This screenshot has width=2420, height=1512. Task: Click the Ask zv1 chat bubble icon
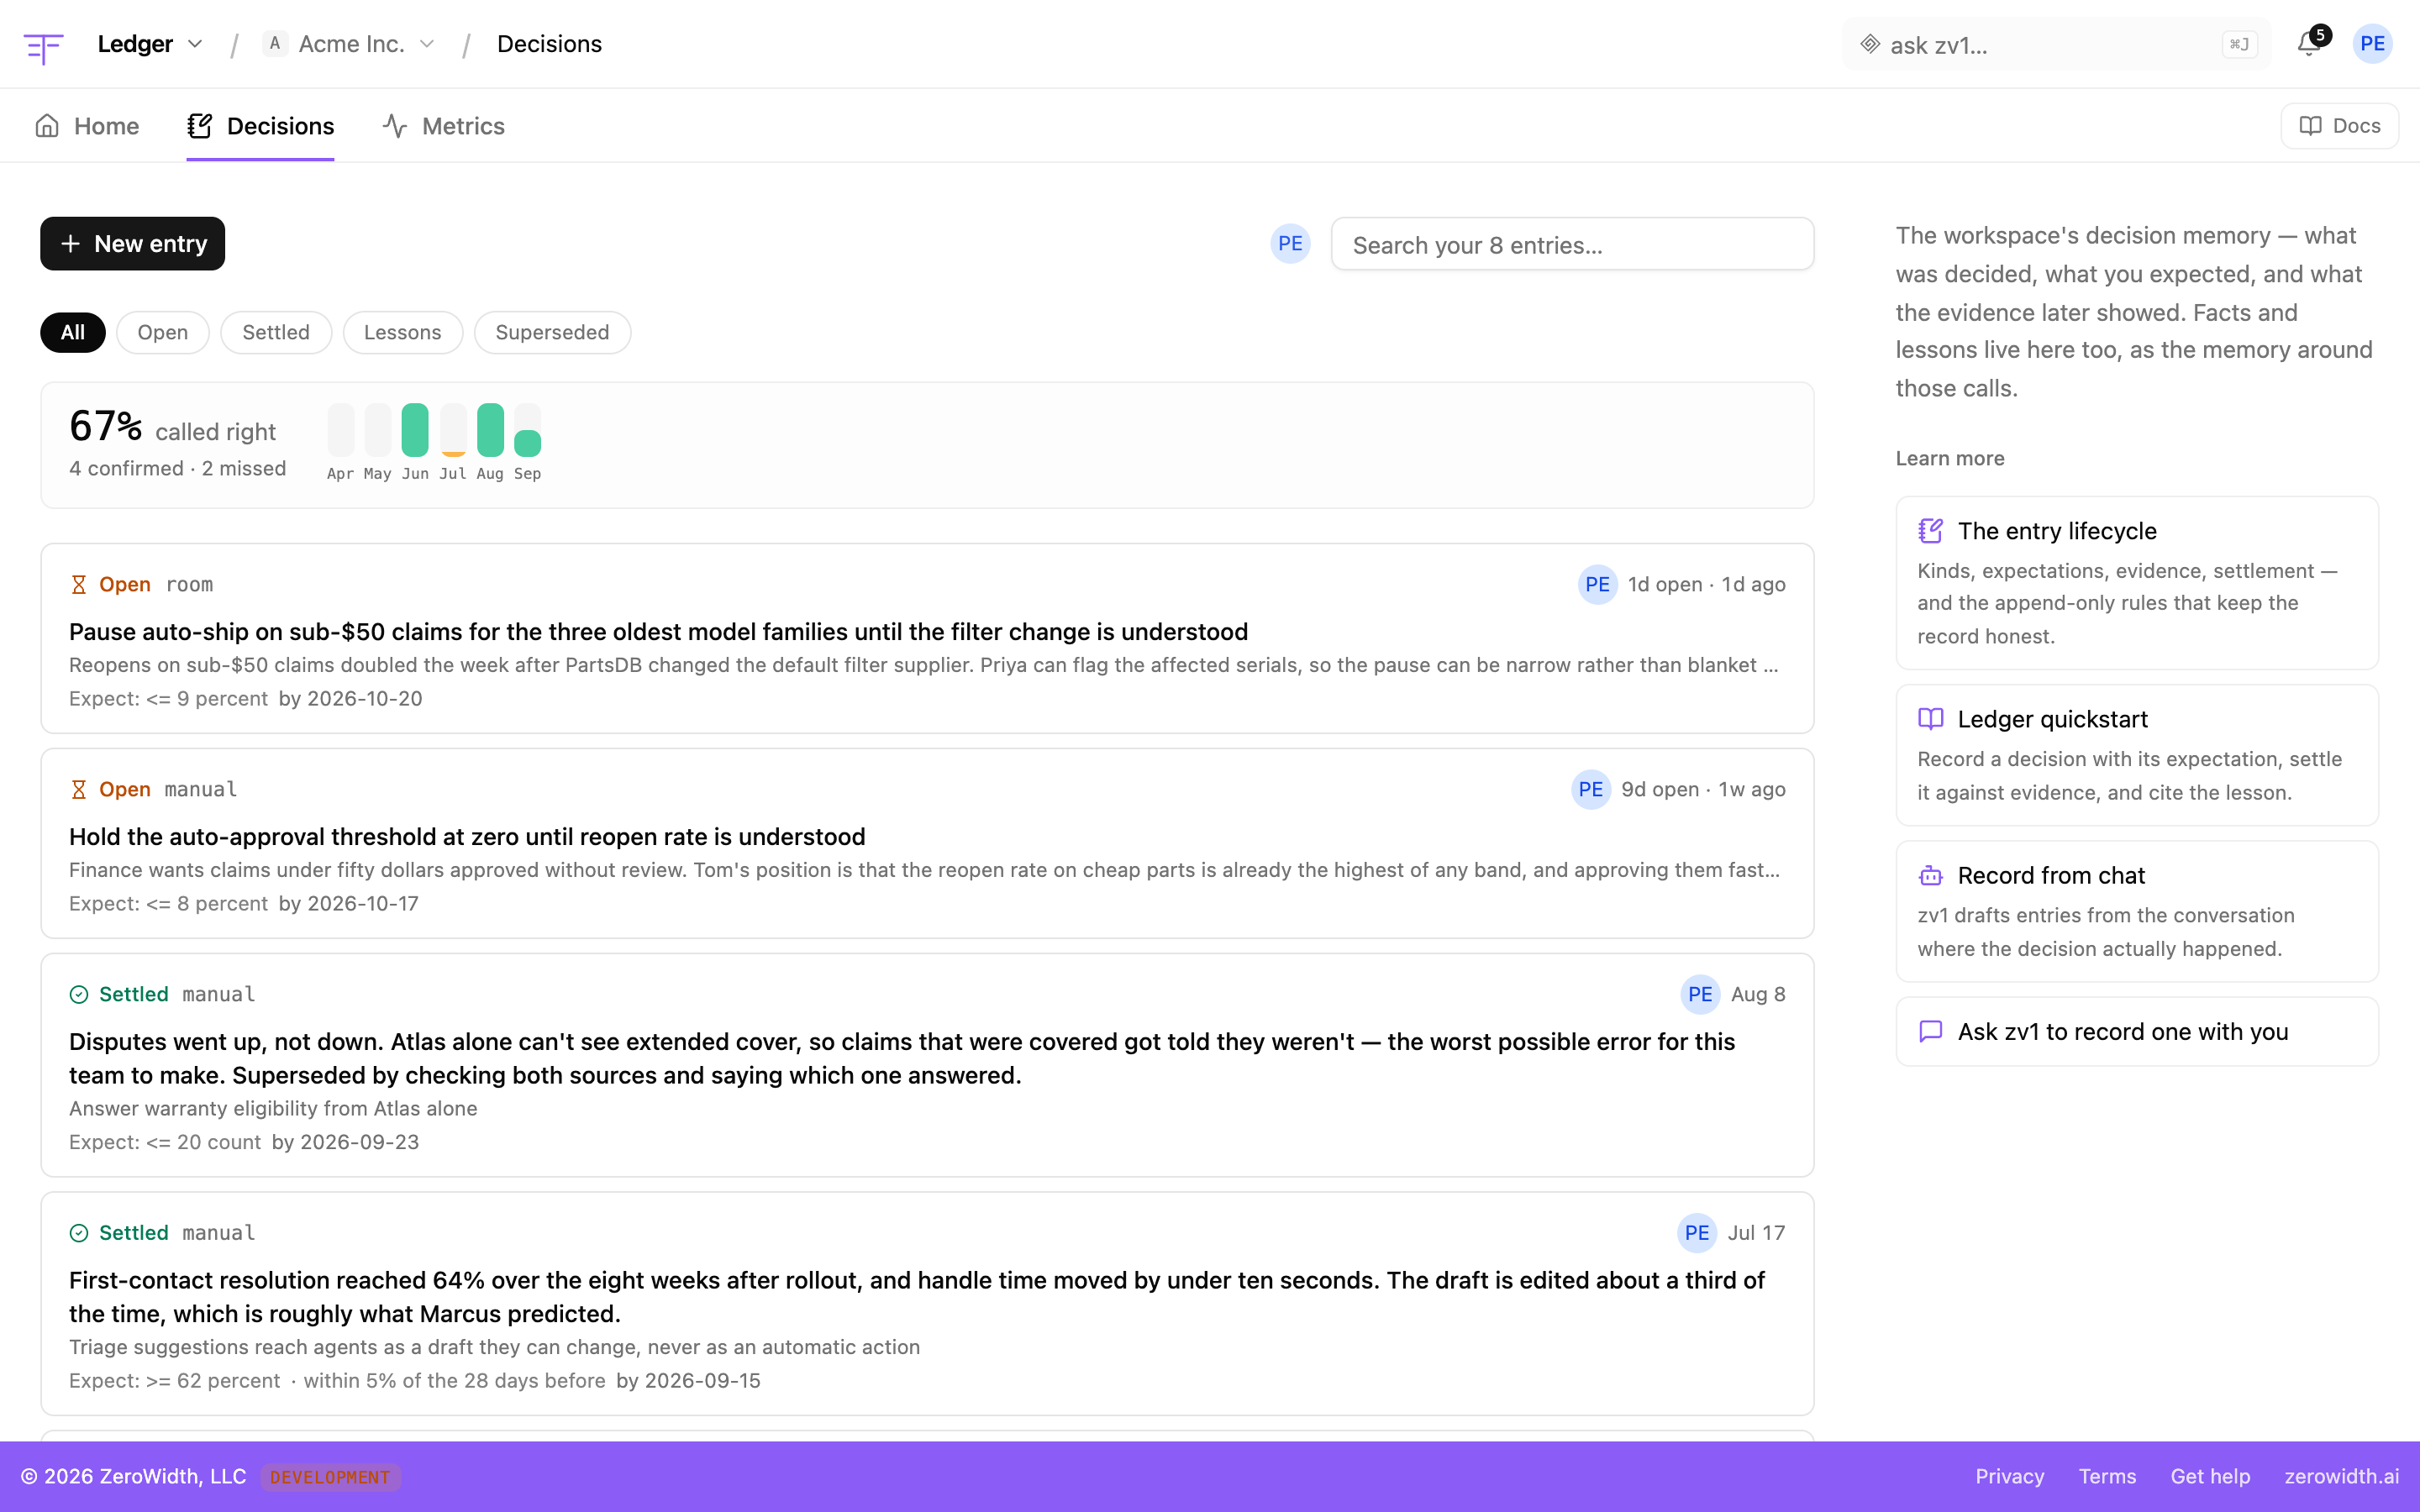click(1930, 1031)
